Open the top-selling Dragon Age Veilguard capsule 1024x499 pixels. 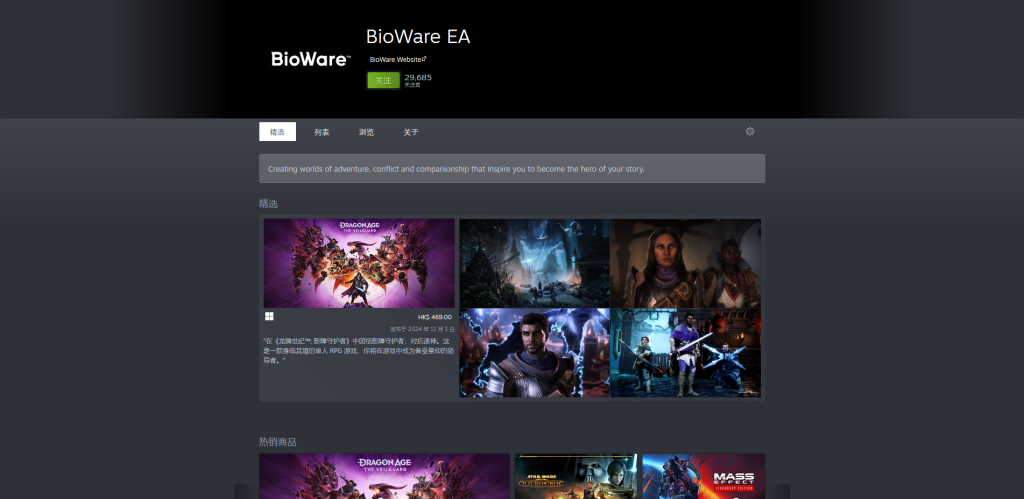pyautogui.click(x=384, y=477)
